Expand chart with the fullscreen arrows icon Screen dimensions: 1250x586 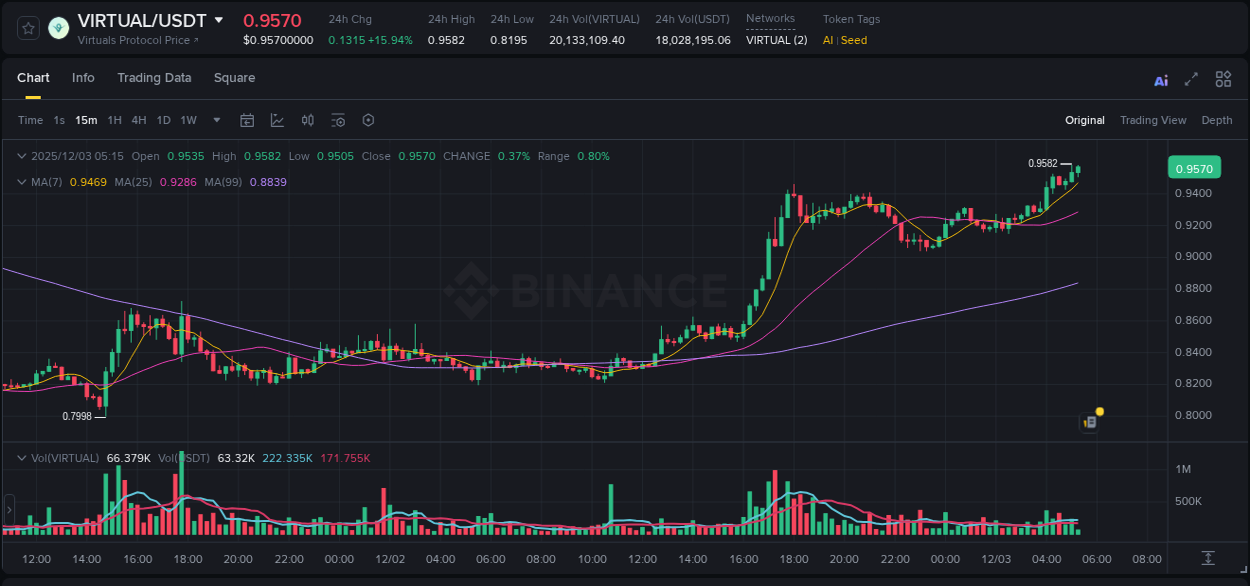point(1191,79)
